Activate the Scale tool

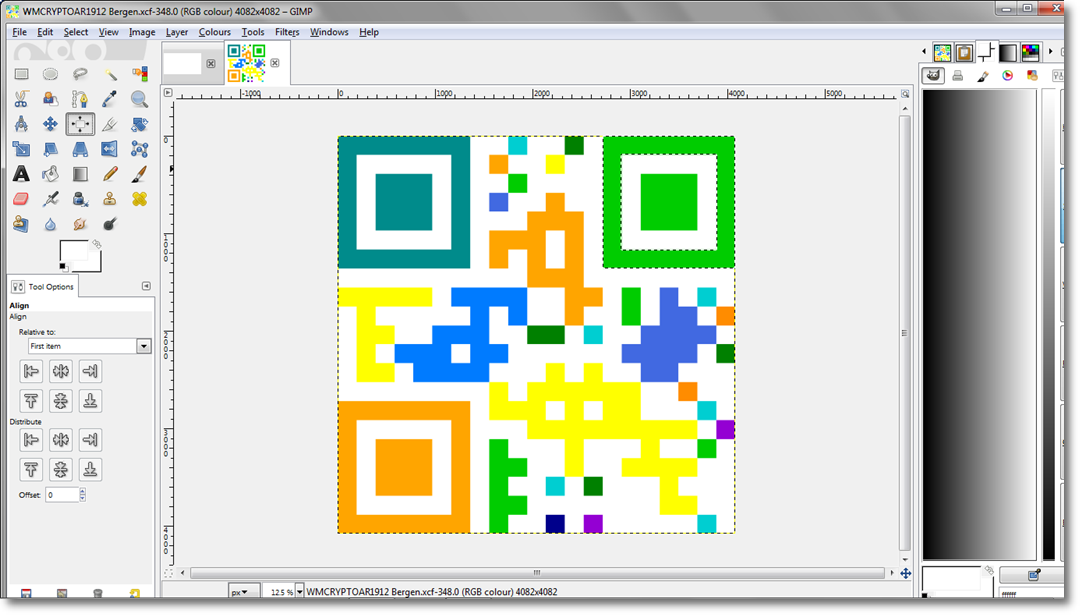pyautogui.click(x=21, y=149)
